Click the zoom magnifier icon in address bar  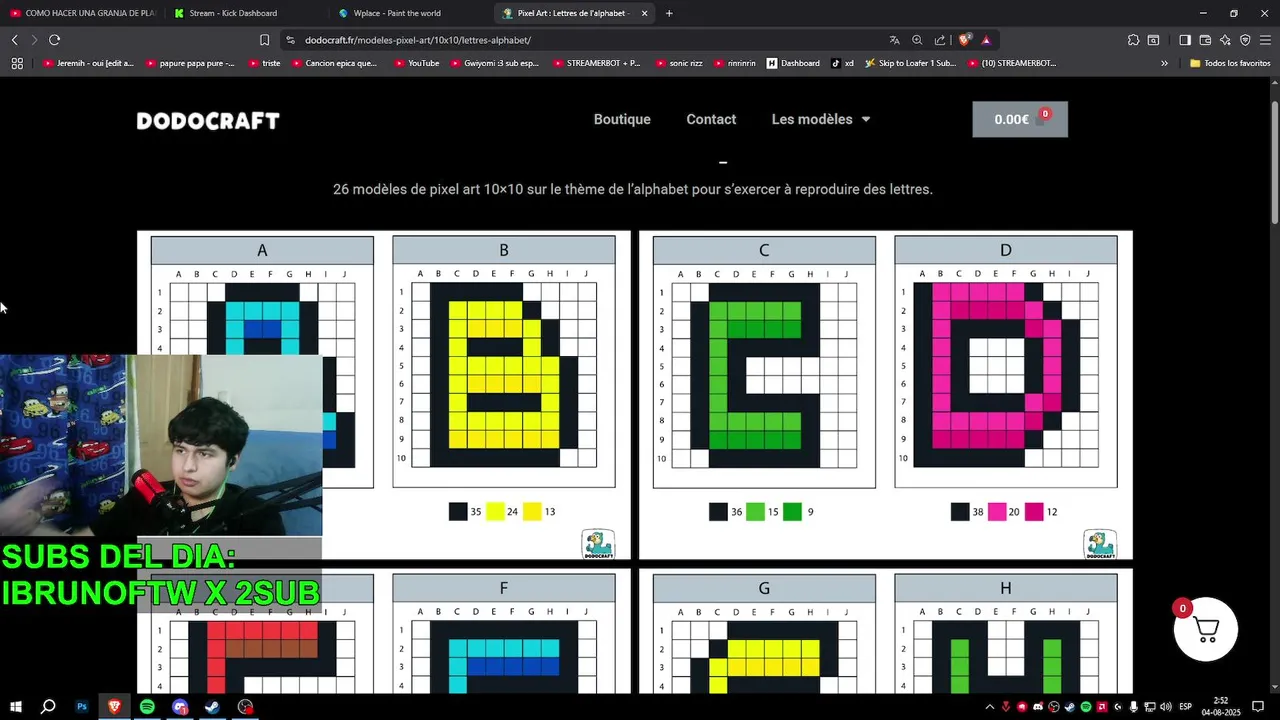[917, 40]
